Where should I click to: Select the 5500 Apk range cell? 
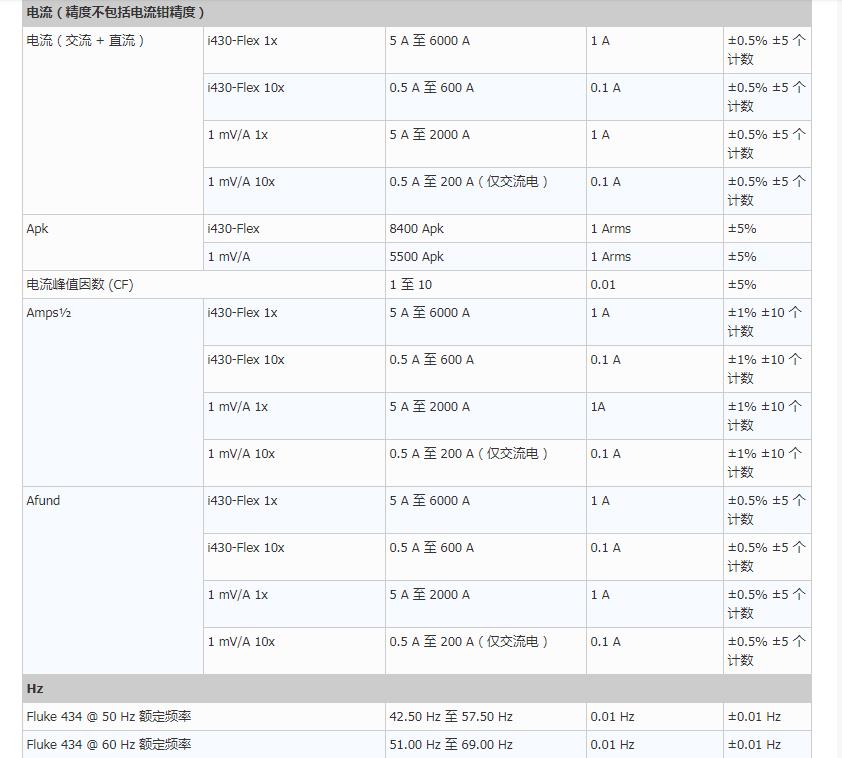pos(417,257)
